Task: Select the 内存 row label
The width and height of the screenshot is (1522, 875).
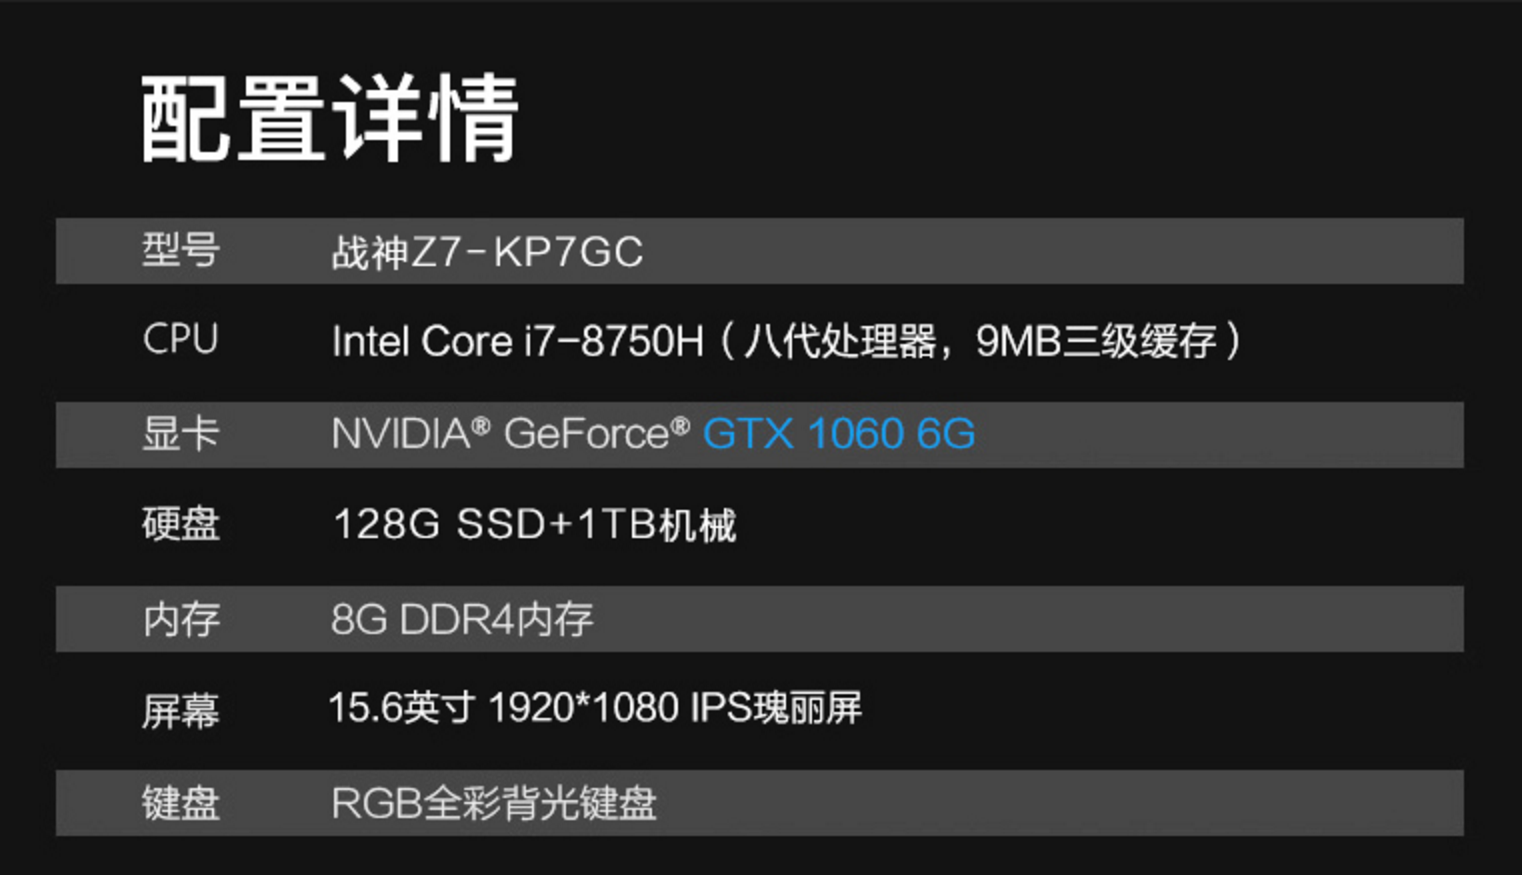Action: pos(180,619)
